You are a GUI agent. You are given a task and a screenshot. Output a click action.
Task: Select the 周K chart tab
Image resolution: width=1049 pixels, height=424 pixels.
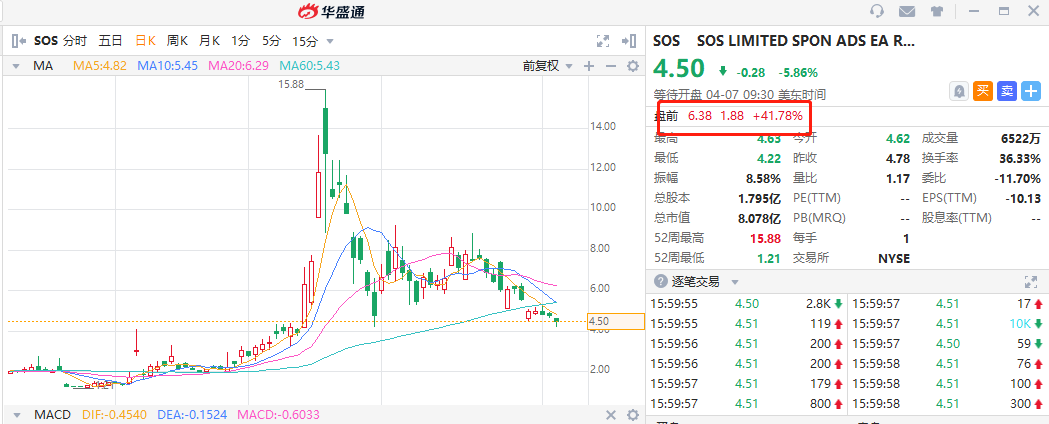[177, 41]
